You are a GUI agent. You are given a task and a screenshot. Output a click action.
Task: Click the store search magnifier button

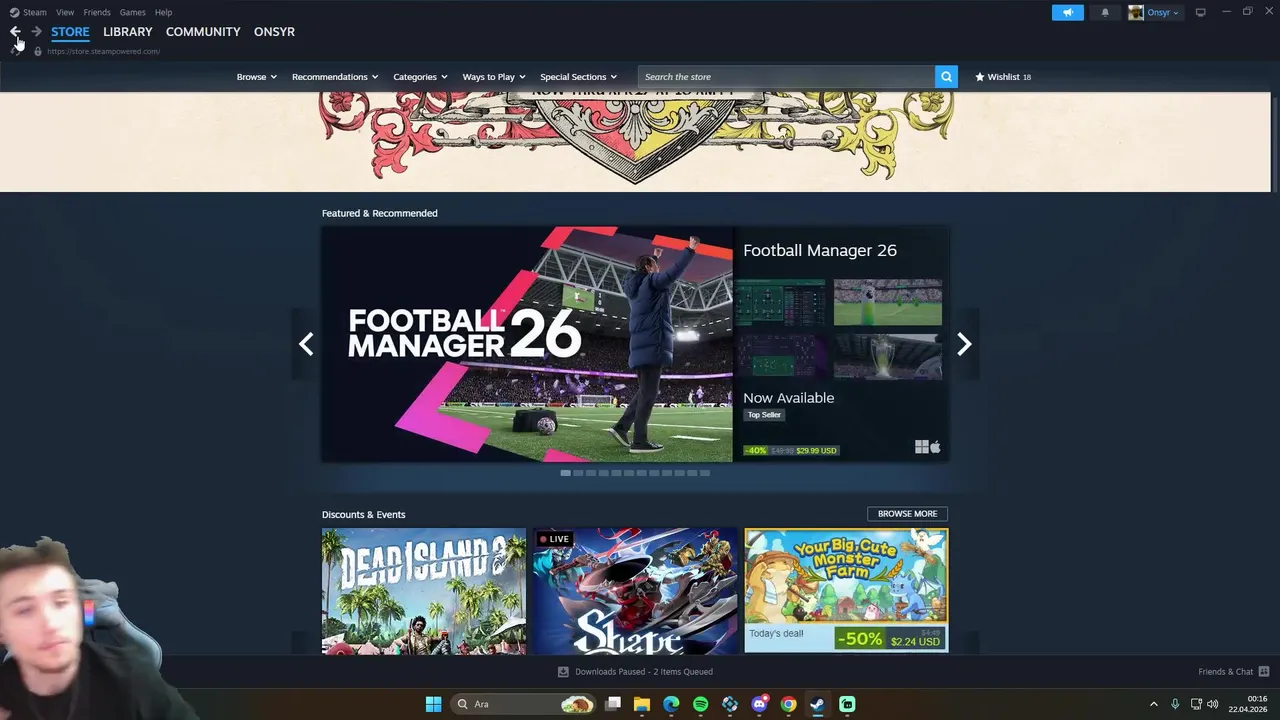[946, 77]
